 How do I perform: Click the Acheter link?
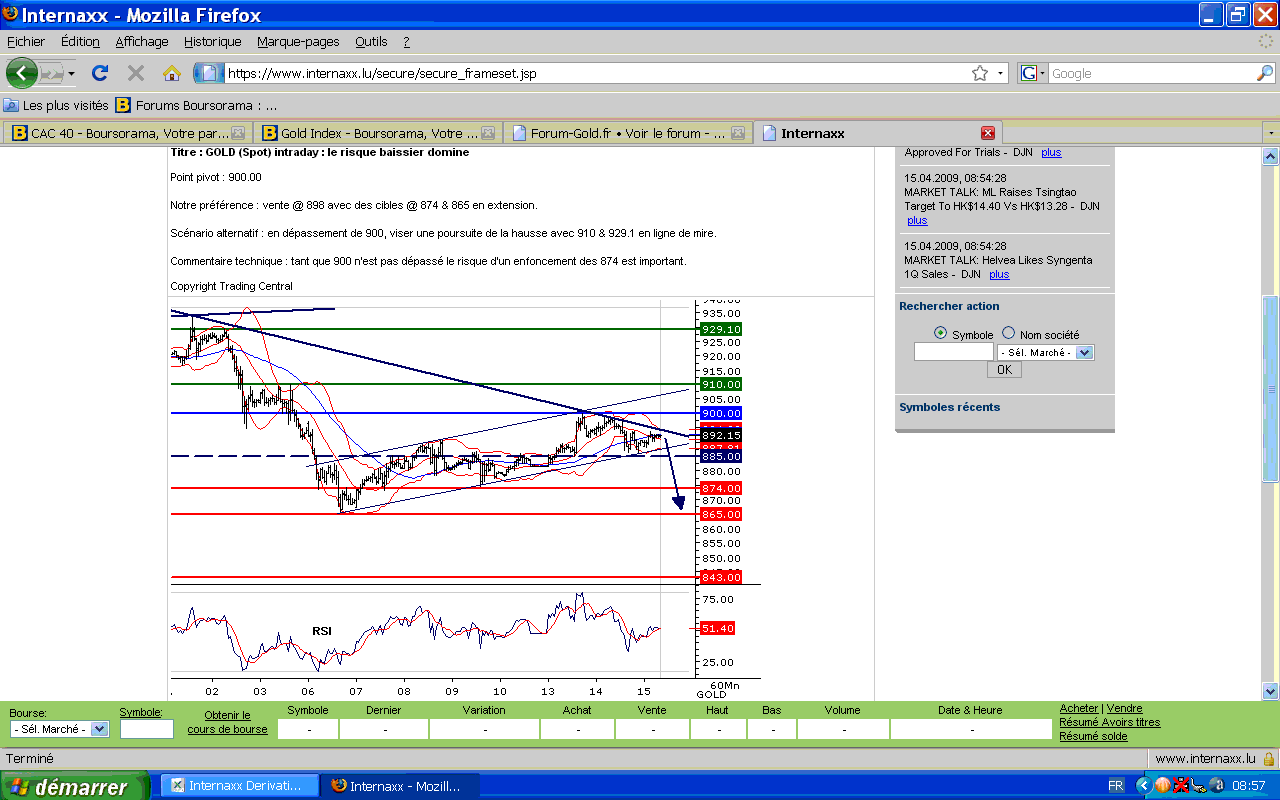1078,708
